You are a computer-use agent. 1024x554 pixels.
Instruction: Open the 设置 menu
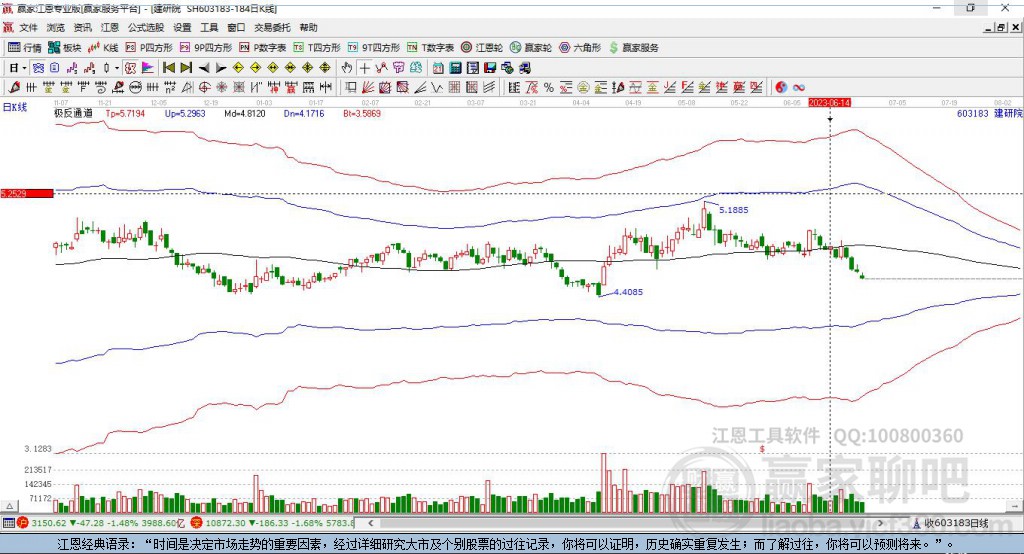182,27
